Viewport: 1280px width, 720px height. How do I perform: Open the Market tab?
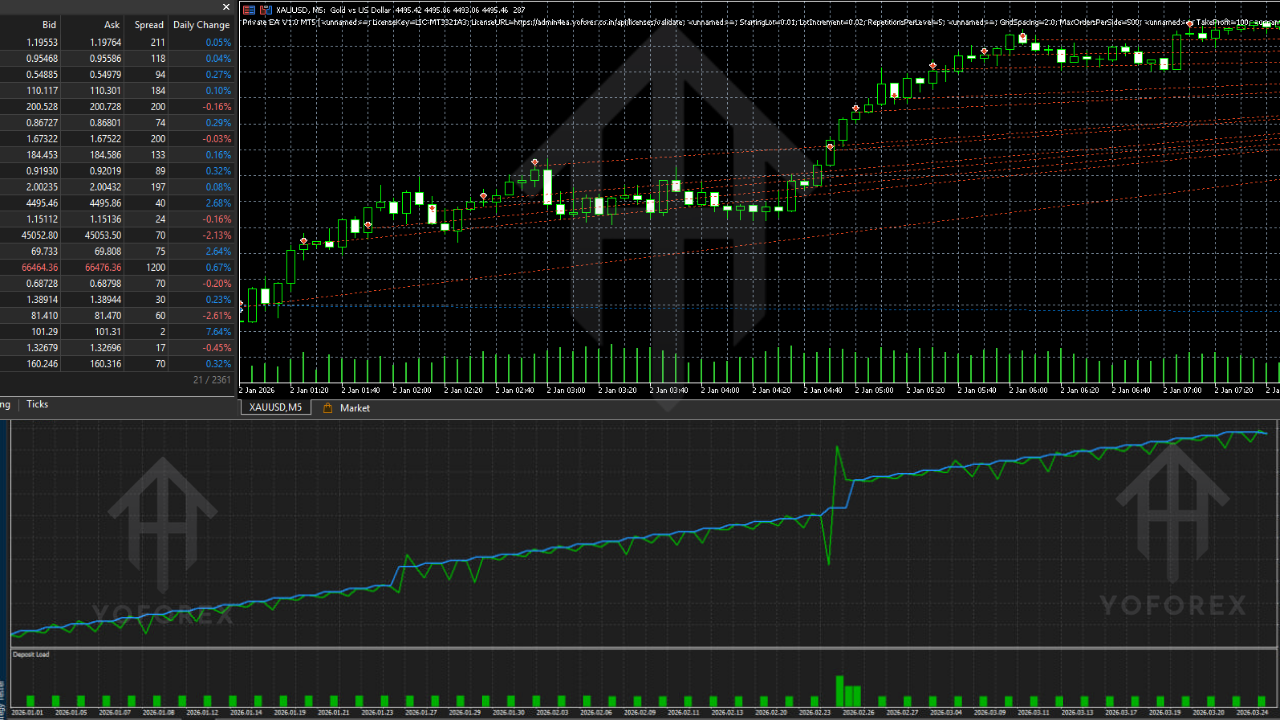[x=354, y=408]
